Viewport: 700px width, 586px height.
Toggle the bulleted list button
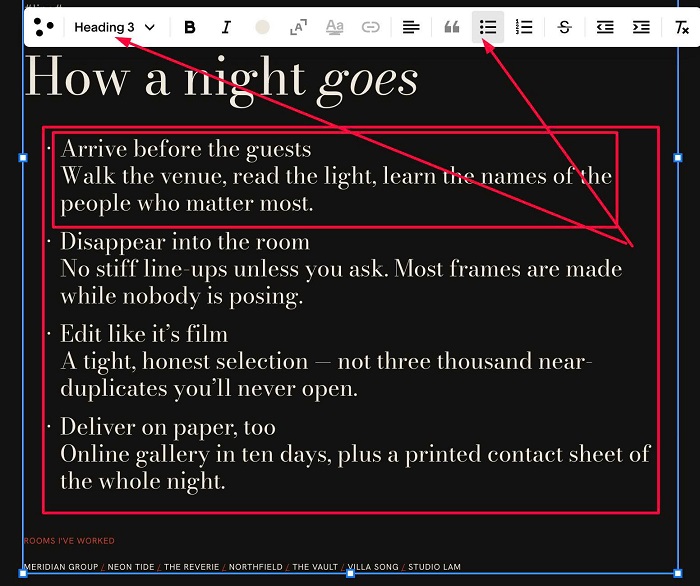[488, 27]
